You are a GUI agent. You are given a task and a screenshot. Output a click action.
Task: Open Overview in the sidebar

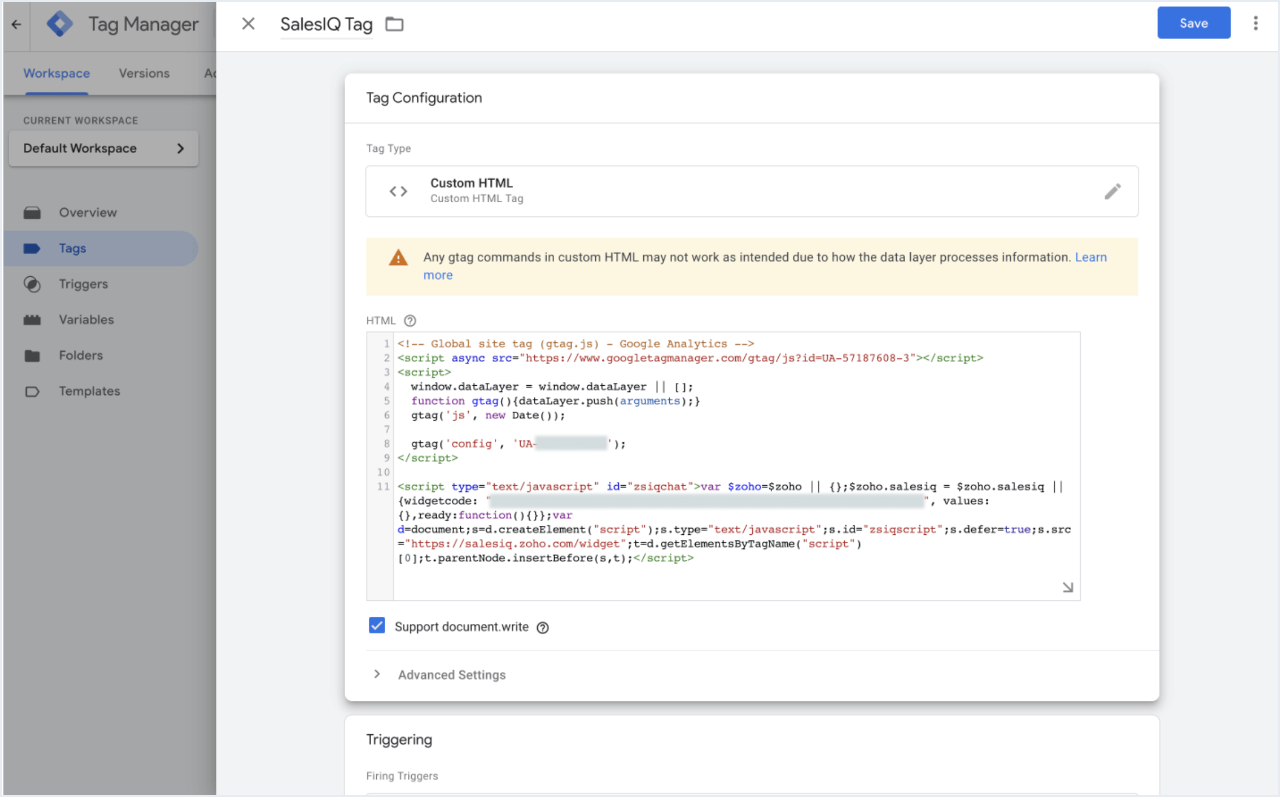click(100, 213)
